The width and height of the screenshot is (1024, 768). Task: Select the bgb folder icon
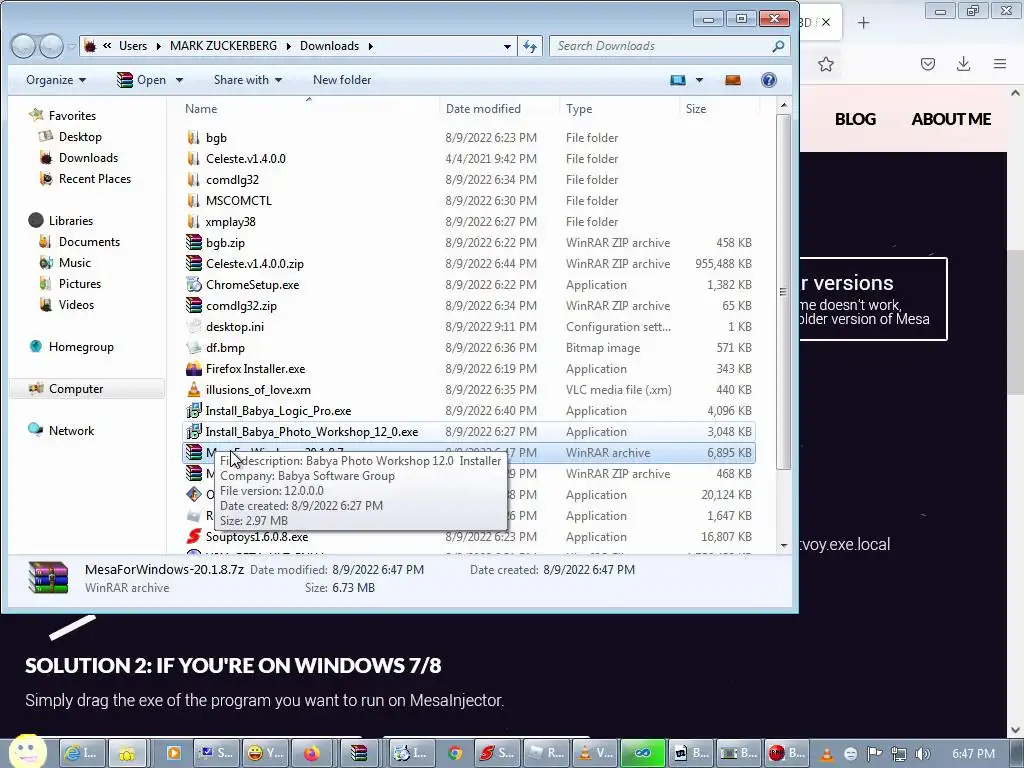193,137
